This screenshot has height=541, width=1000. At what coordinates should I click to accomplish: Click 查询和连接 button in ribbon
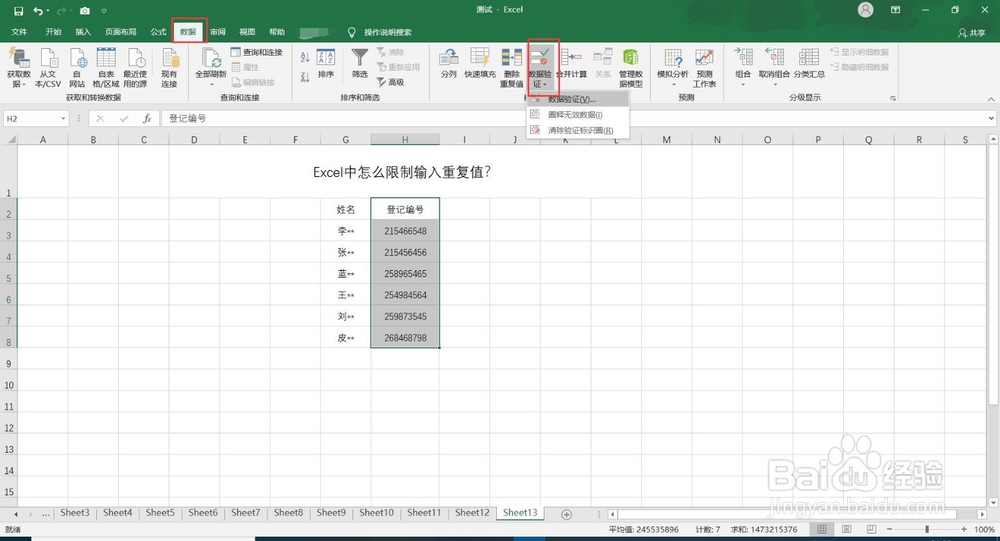(x=256, y=52)
